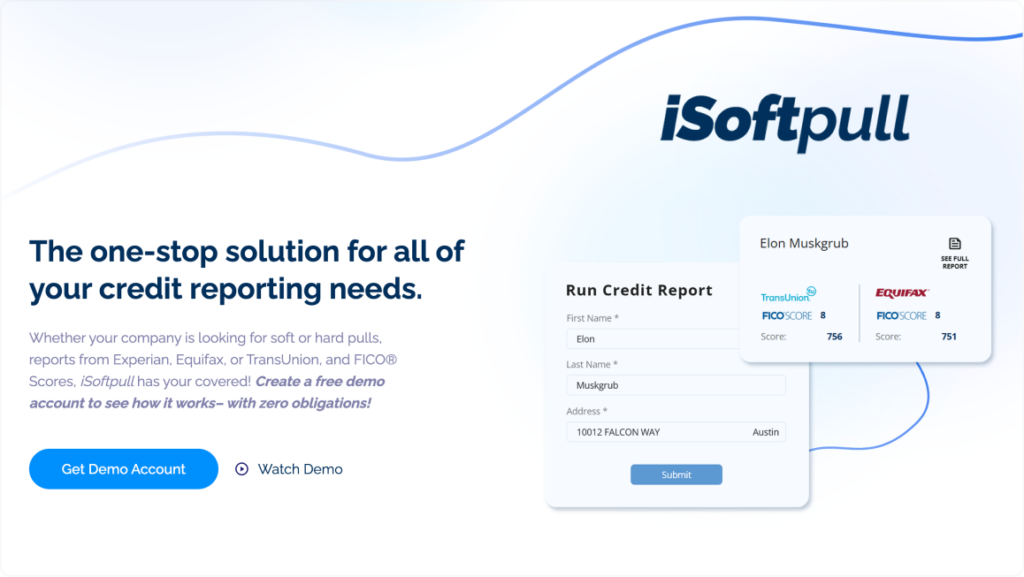Click the Run Credit Report heading
1024x577 pixels.
tap(639, 290)
